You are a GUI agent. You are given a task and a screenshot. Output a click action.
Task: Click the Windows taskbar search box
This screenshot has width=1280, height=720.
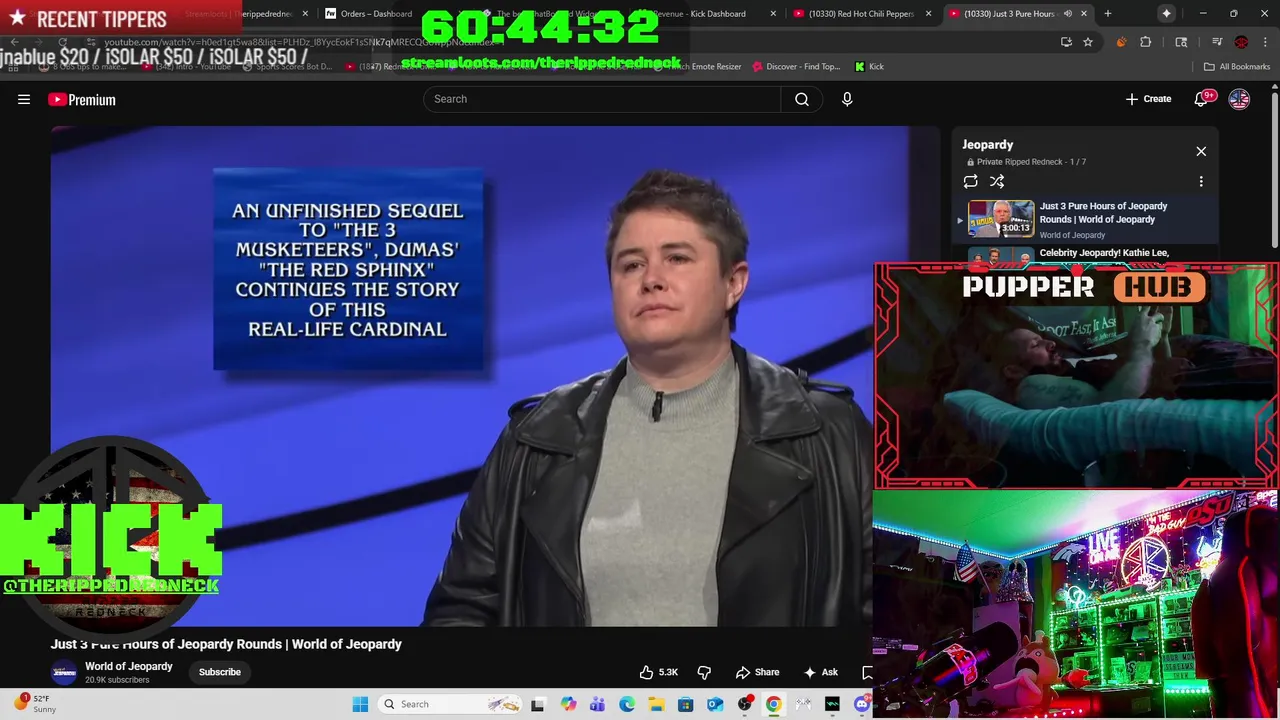452,704
